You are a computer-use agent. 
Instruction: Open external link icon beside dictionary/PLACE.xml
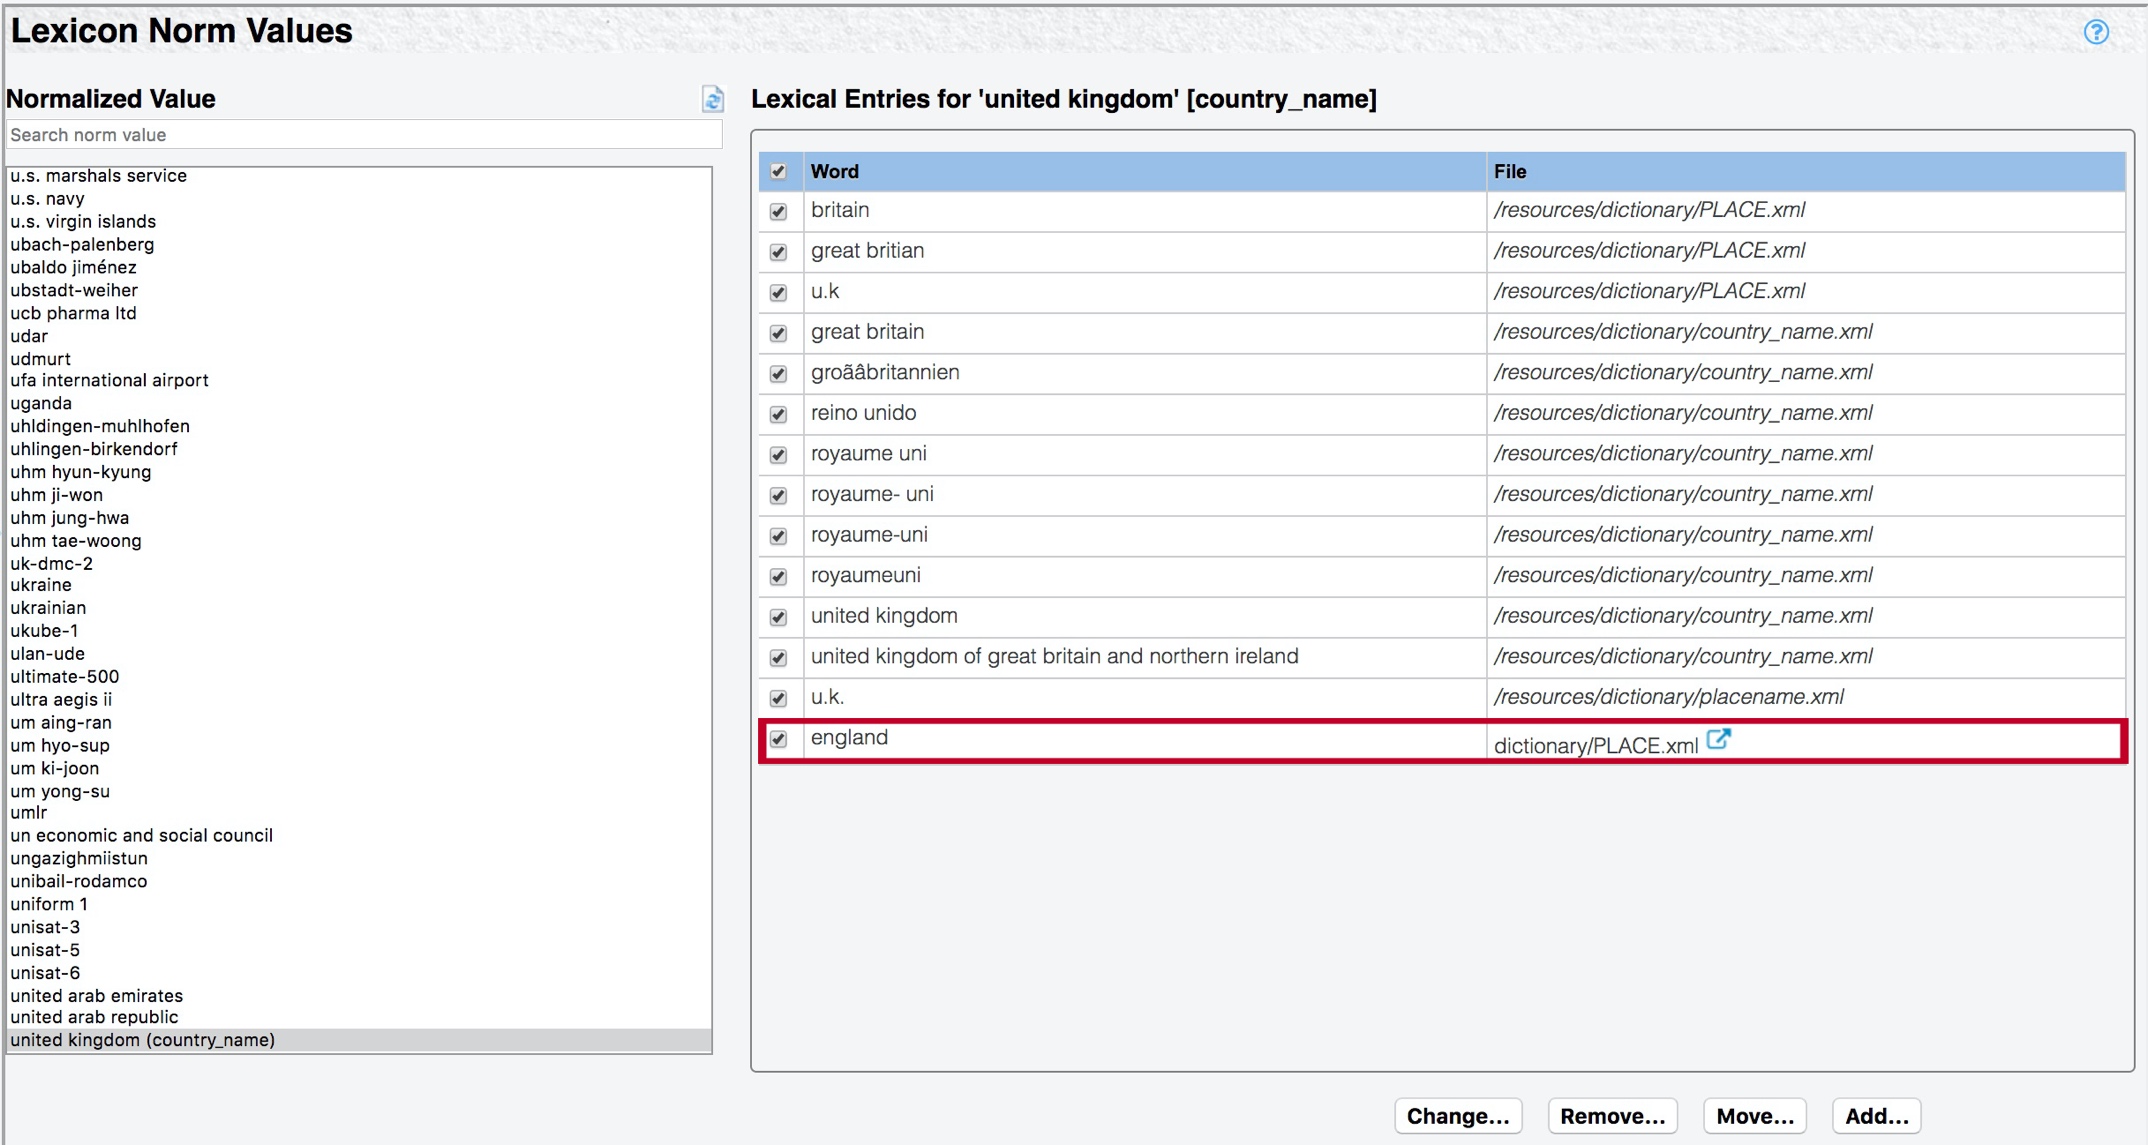(x=1718, y=740)
